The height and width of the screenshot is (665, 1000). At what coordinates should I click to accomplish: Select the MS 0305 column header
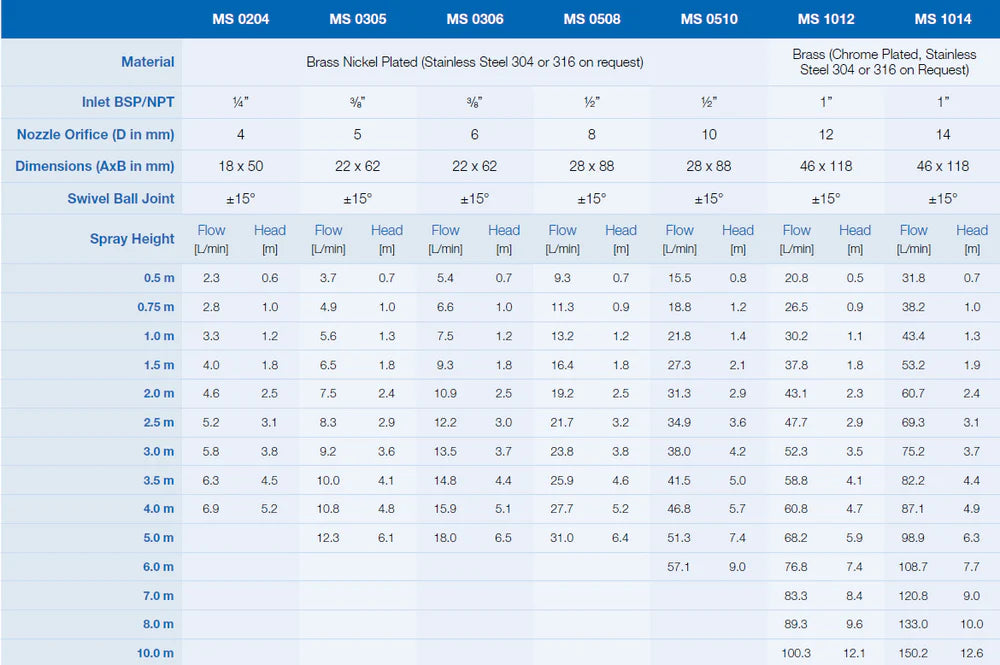click(x=357, y=19)
